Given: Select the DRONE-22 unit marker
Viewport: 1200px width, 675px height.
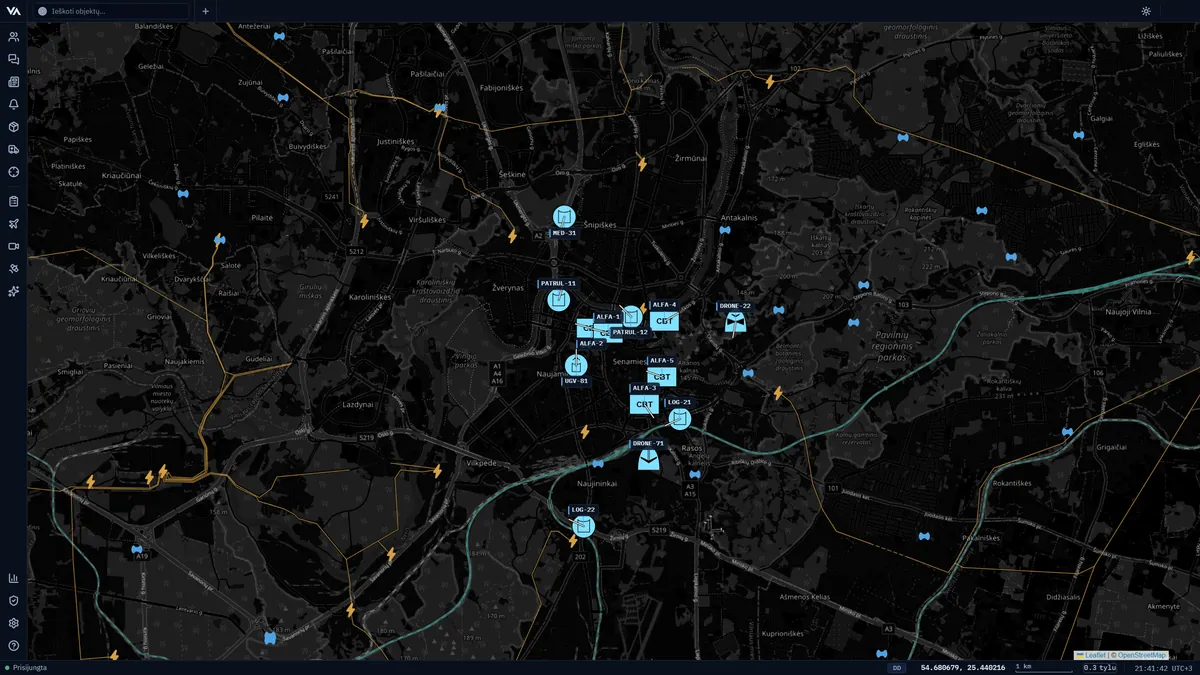Looking at the screenshot, I should click(736, 322).
